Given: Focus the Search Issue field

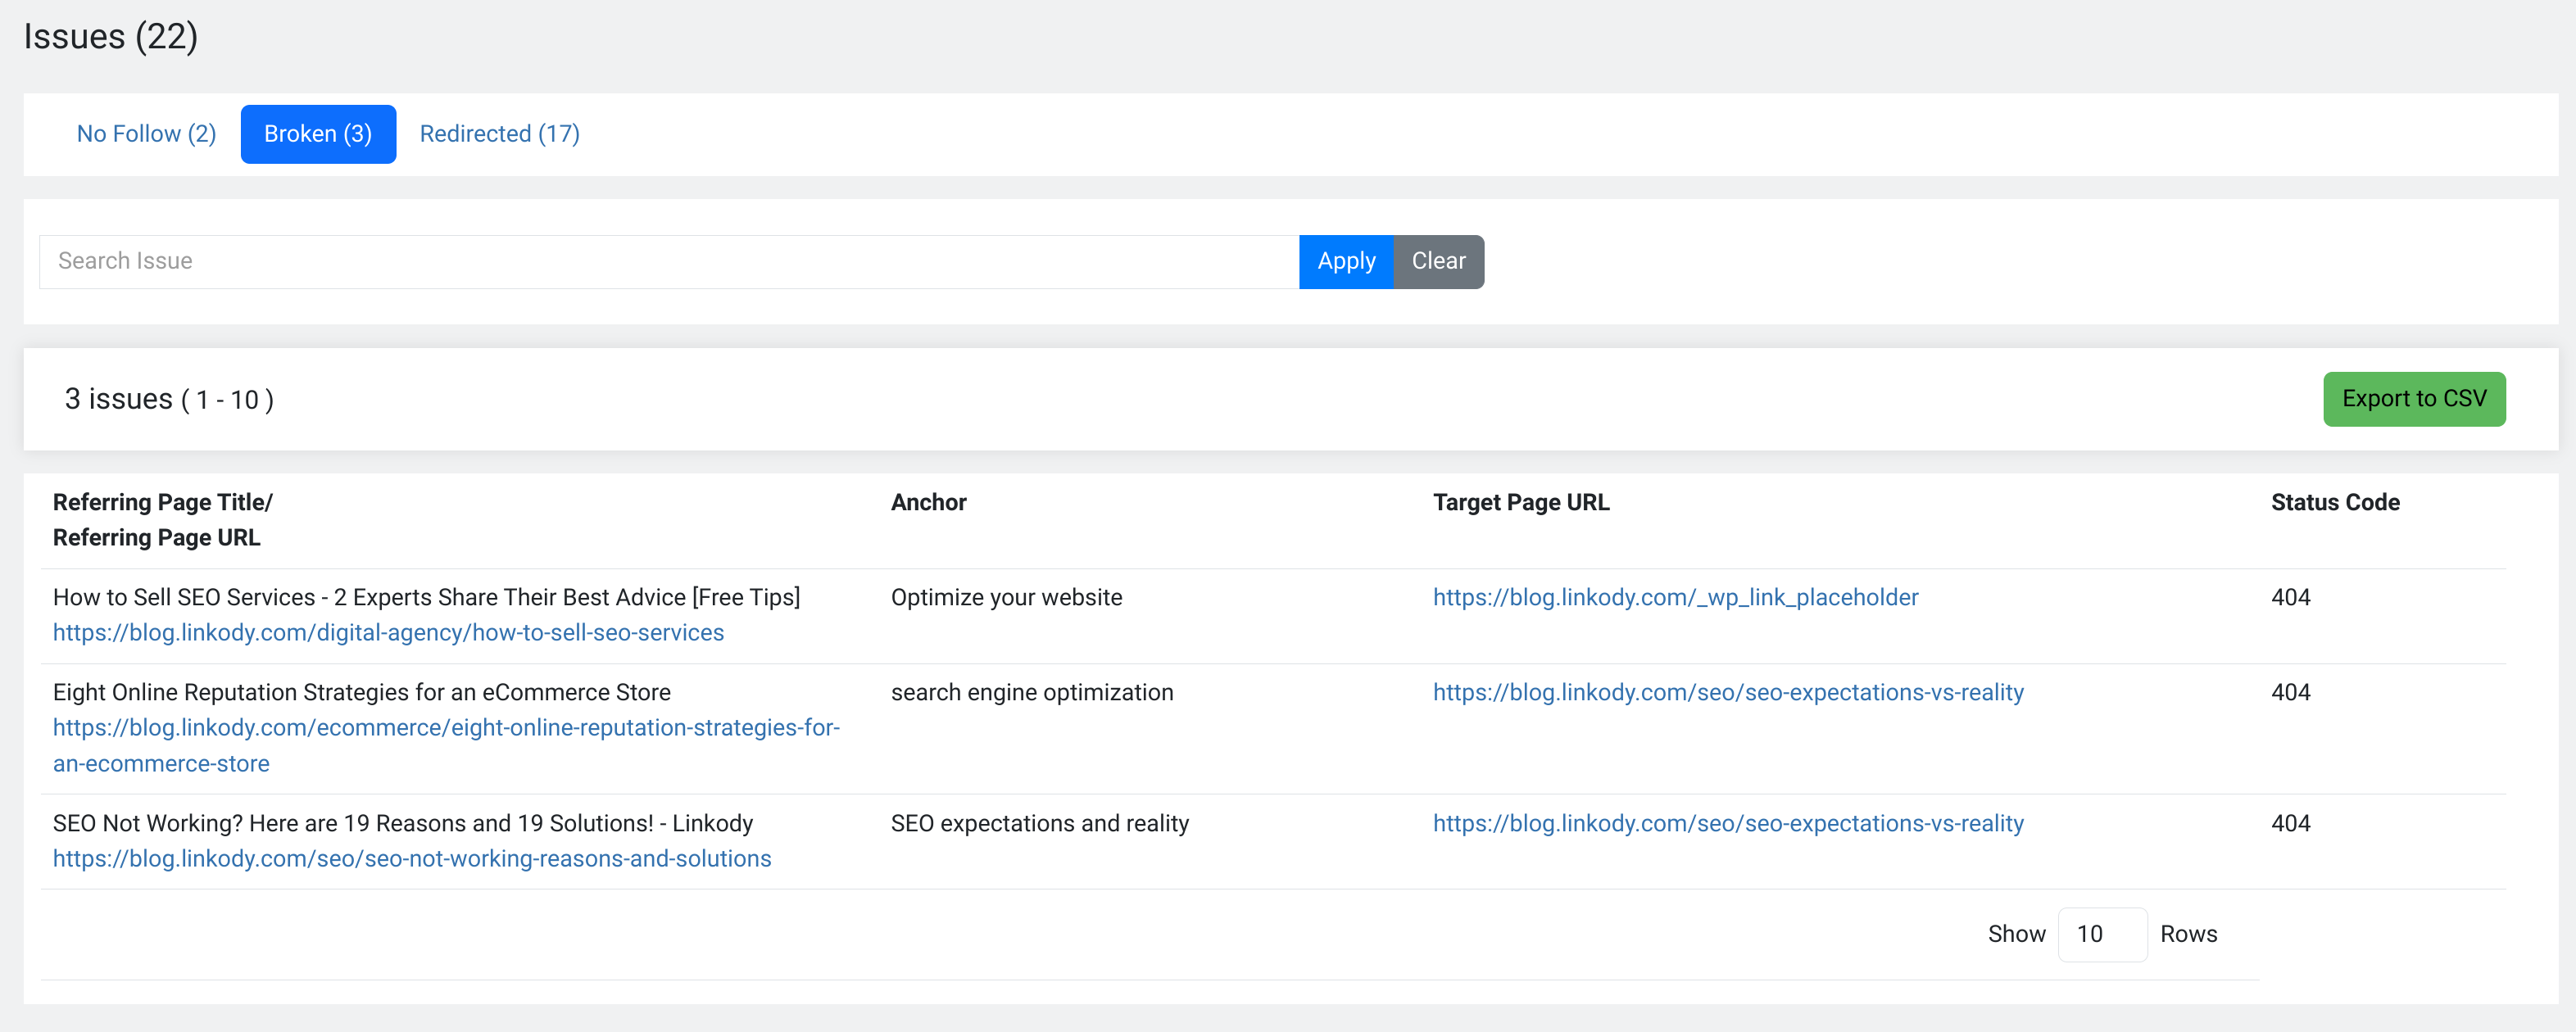Looking at the screenshot, I should pyautogui.click(x=669, y=262).
